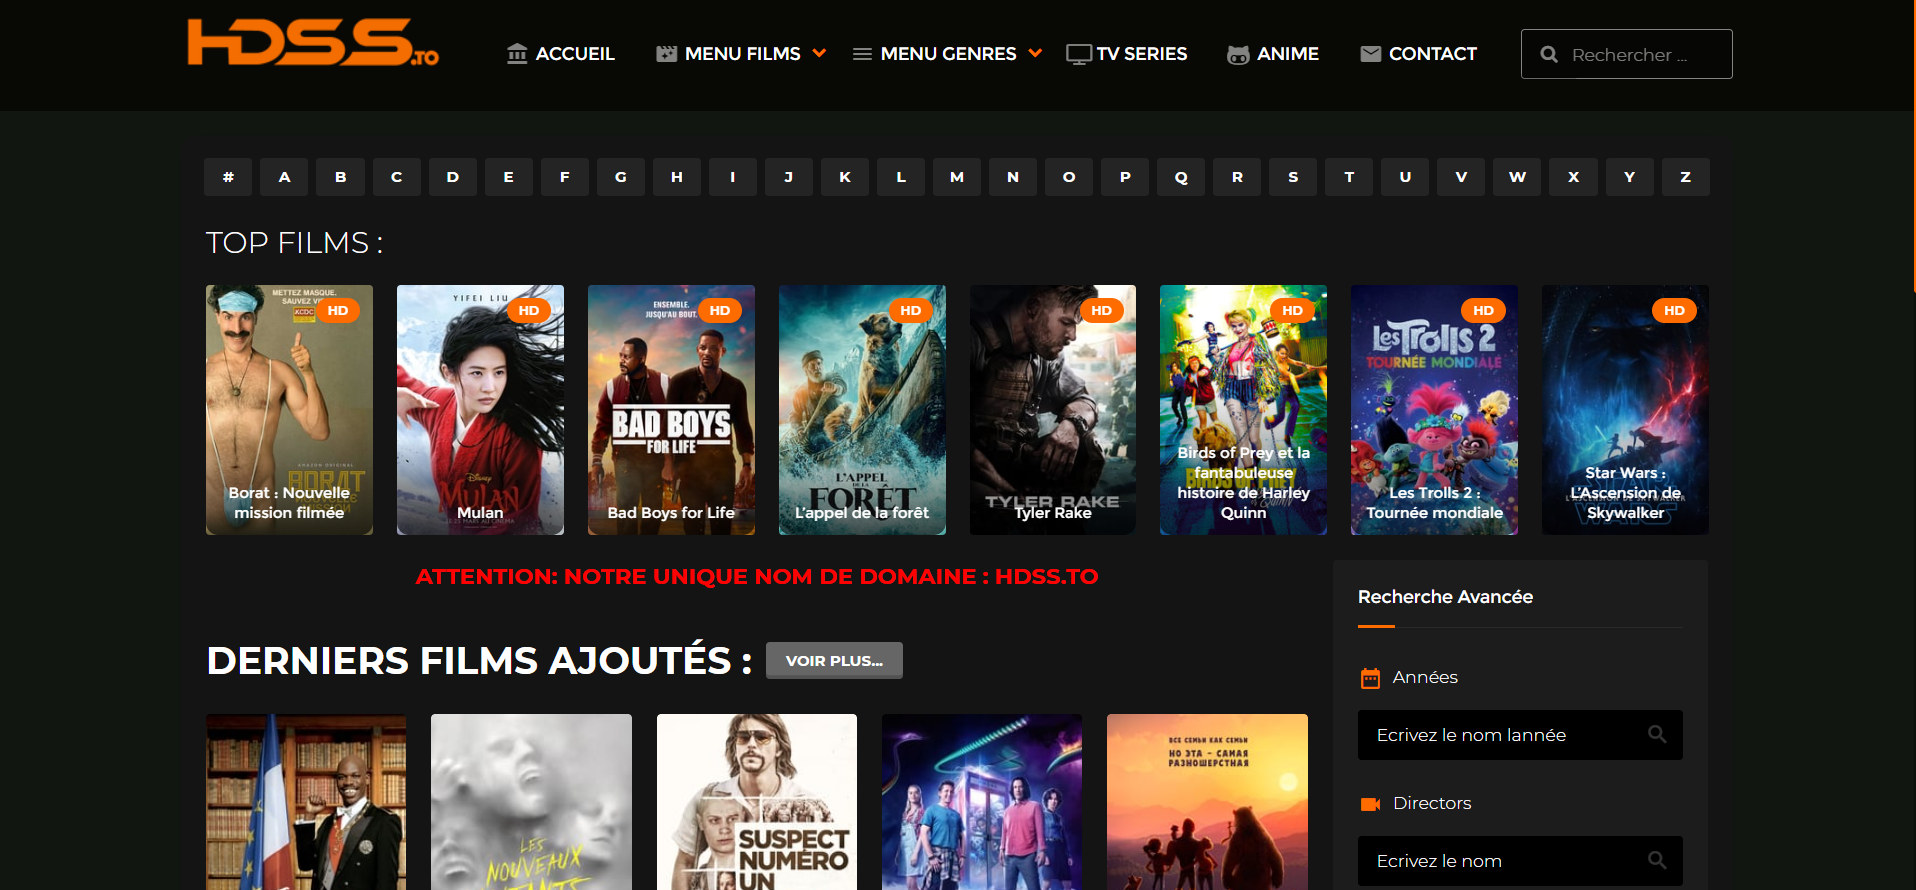Click the 'TOP FILMS :' heading
Screen dimensions: 1916x890
point(295,243)
